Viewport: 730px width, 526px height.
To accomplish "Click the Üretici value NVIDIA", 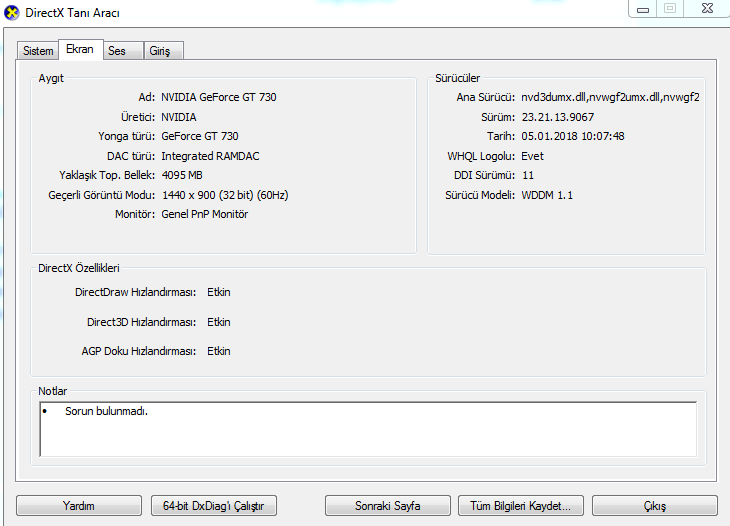I will (179, 117).
